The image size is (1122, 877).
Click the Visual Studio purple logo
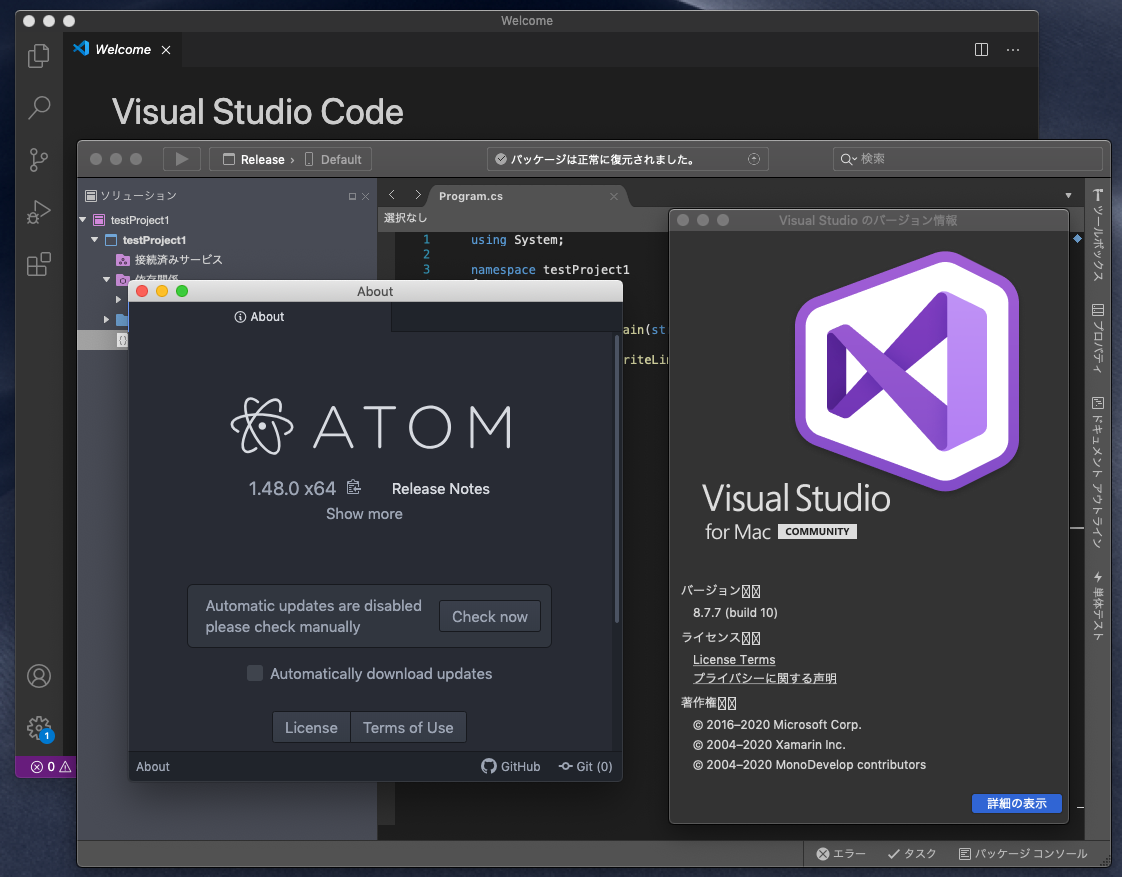[x=907, y=371]
